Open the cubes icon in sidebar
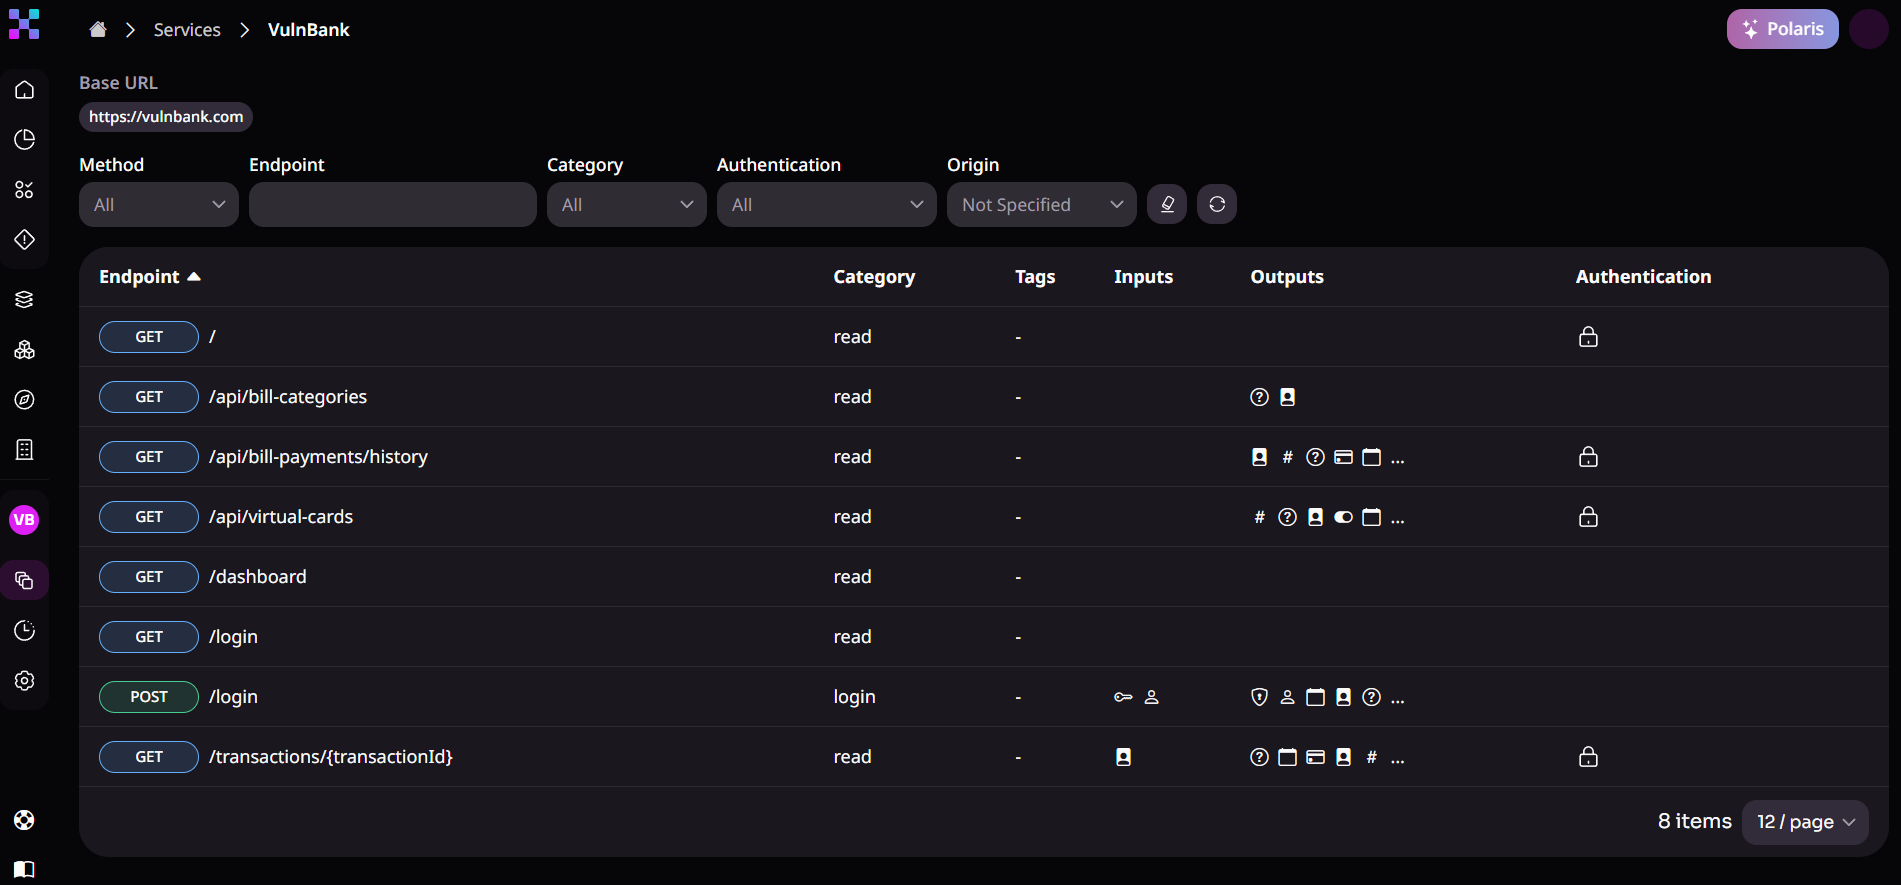Viewport: 1901px width, 885px height. click(25, 350)
